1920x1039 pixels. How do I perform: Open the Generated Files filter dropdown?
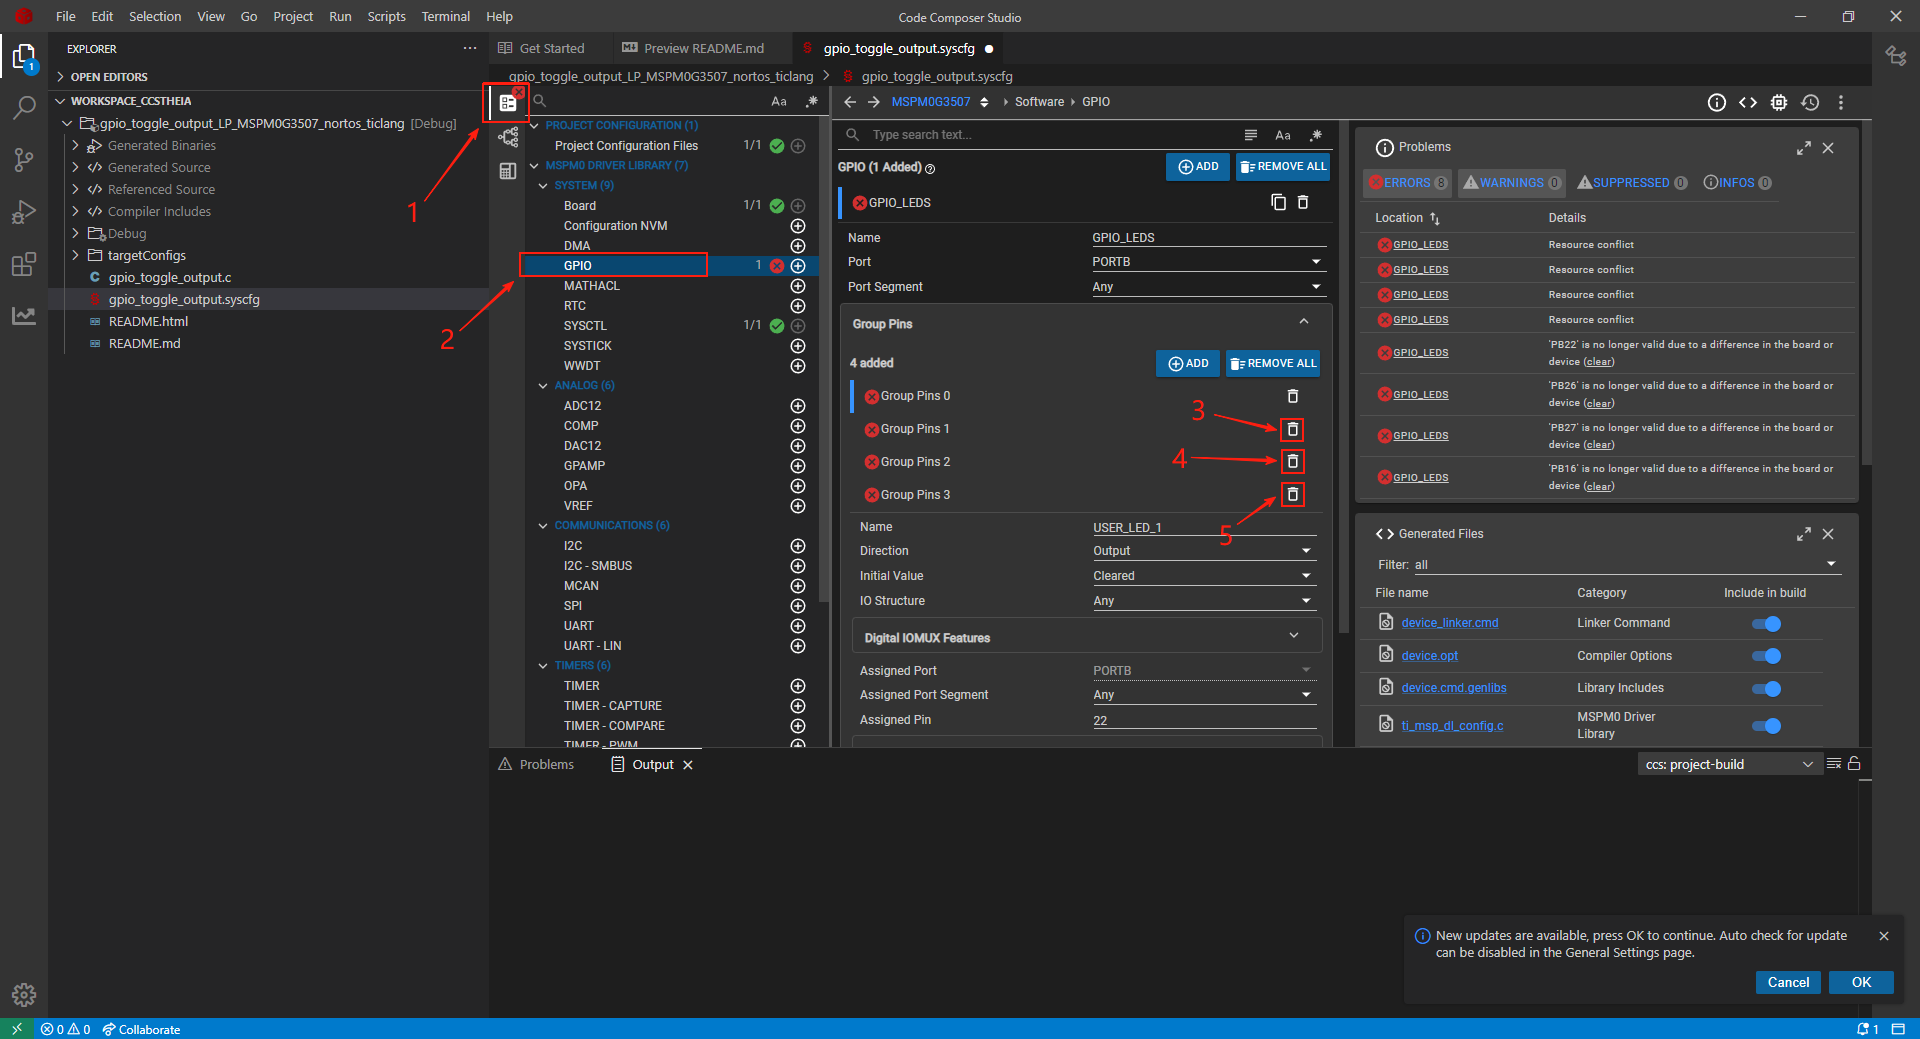[1626, 565]
